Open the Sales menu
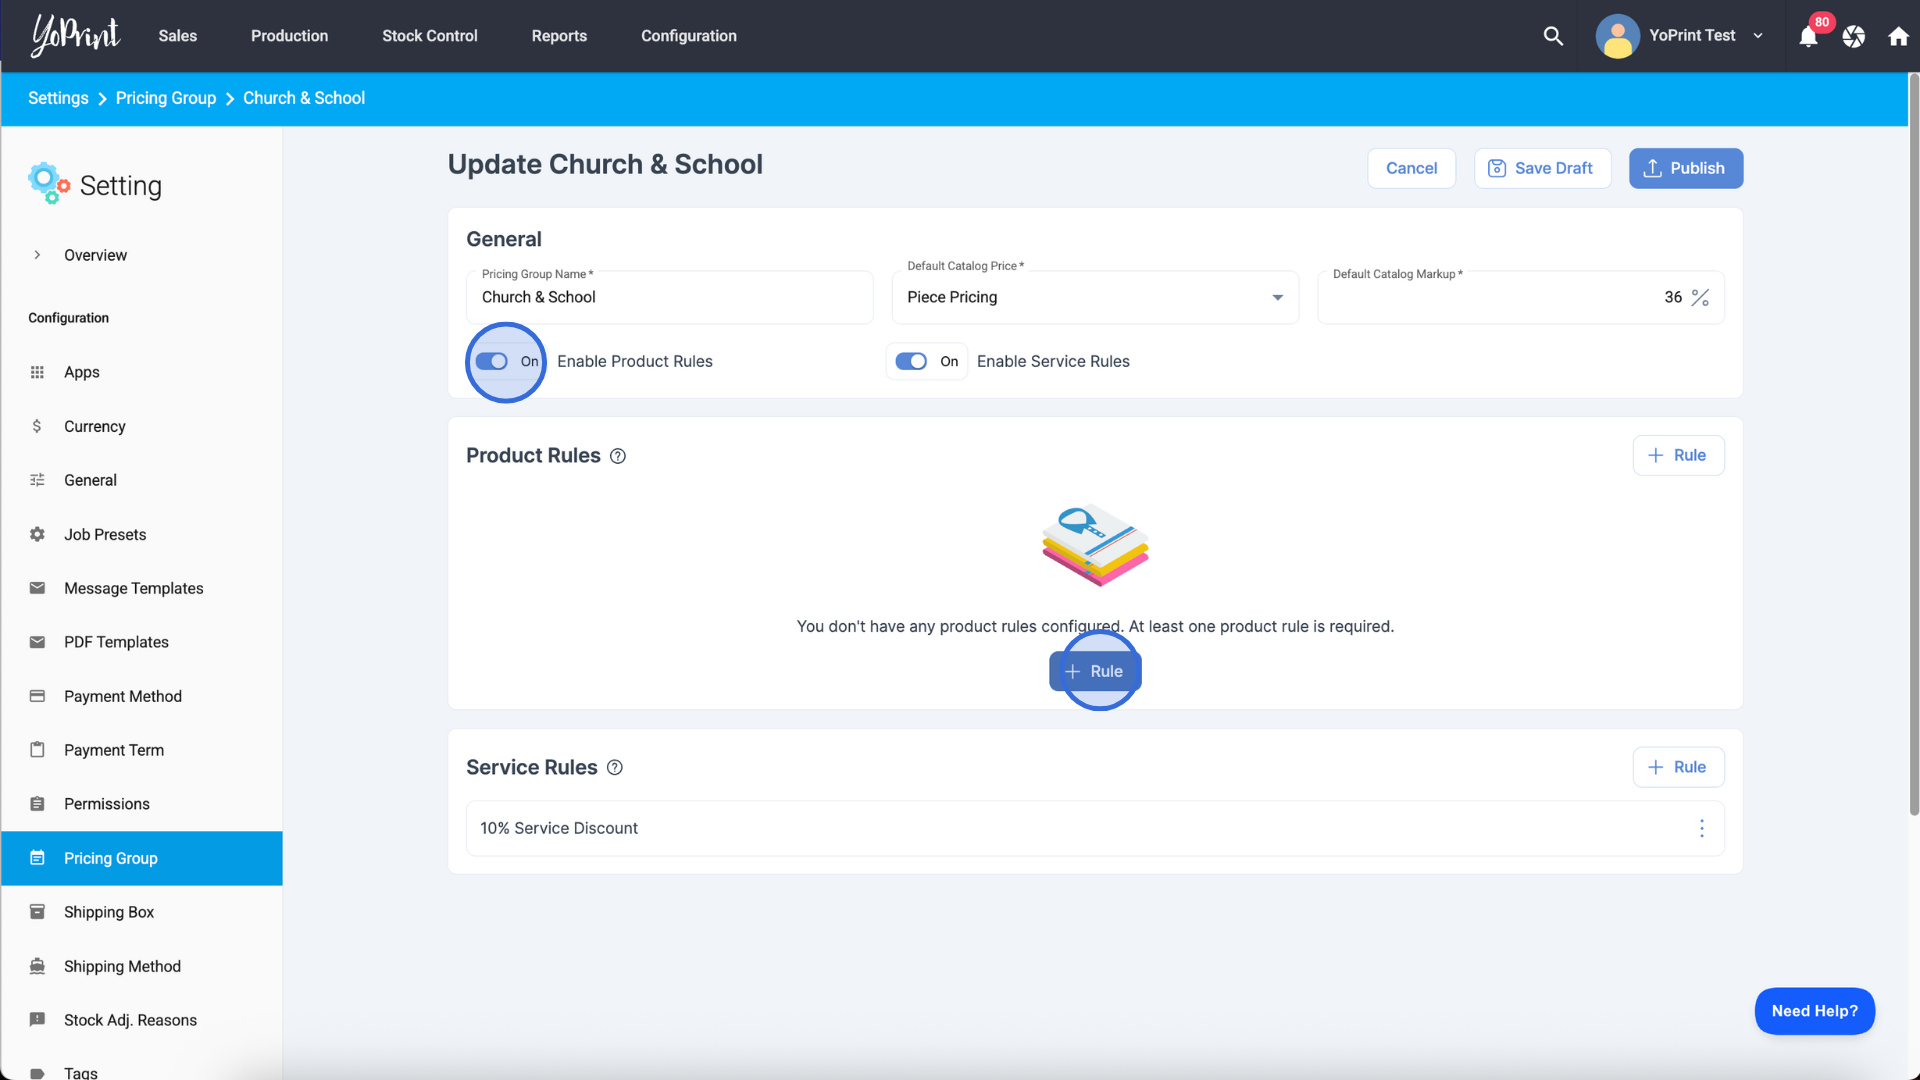 [178, 36]
